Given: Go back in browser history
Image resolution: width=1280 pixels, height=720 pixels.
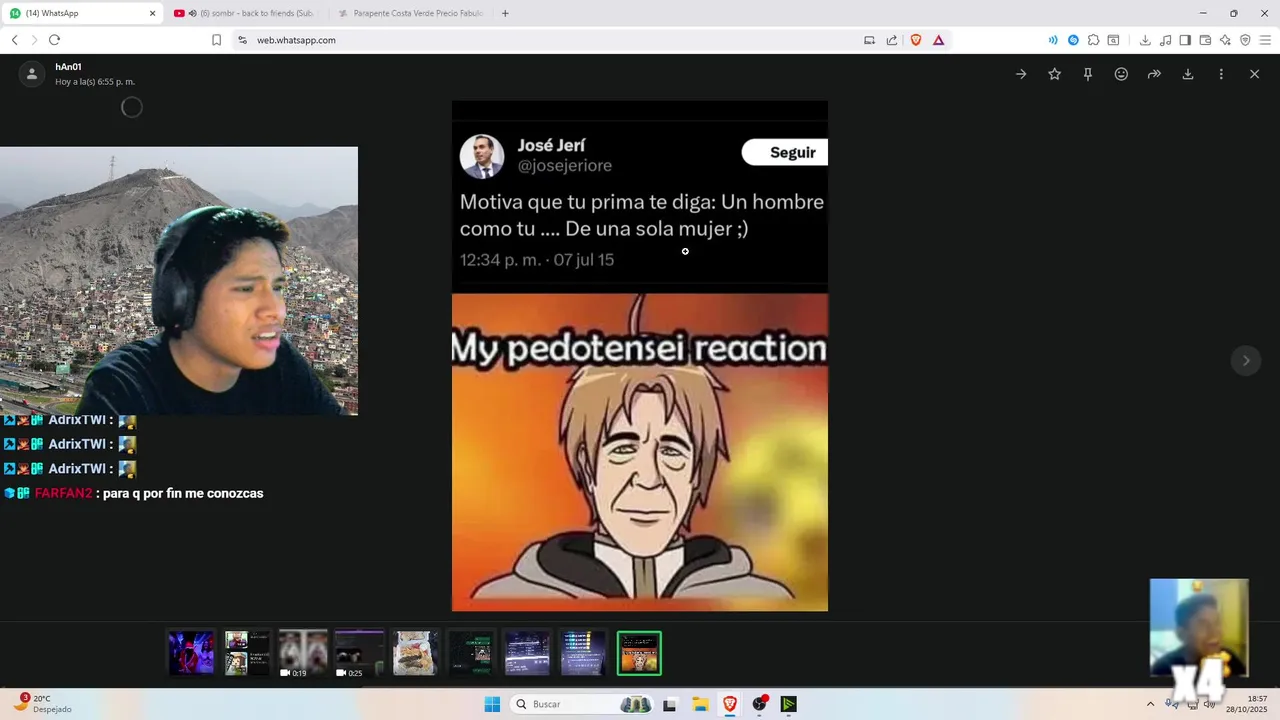Looking at the screenshot, I should point(14,40).
